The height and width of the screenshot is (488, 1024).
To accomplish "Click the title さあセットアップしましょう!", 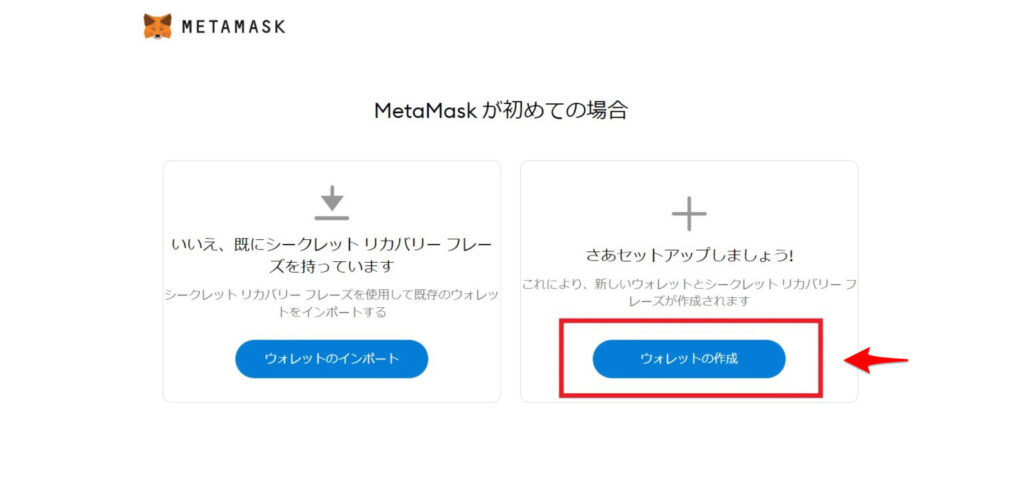I will coord(689,256).
